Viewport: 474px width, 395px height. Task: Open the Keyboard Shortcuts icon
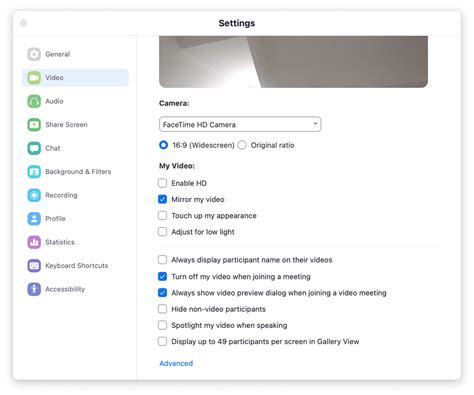34,266
